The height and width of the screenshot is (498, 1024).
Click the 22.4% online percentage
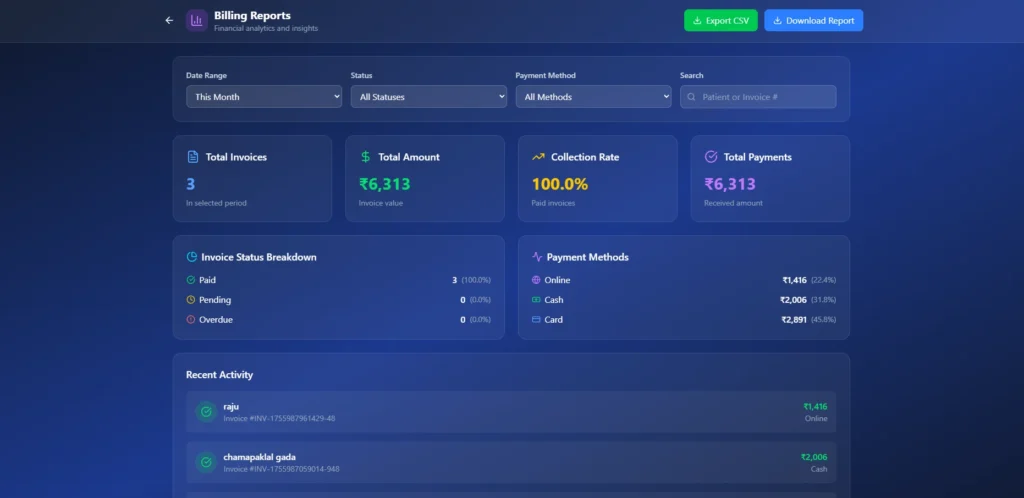[x=824, y=280]
